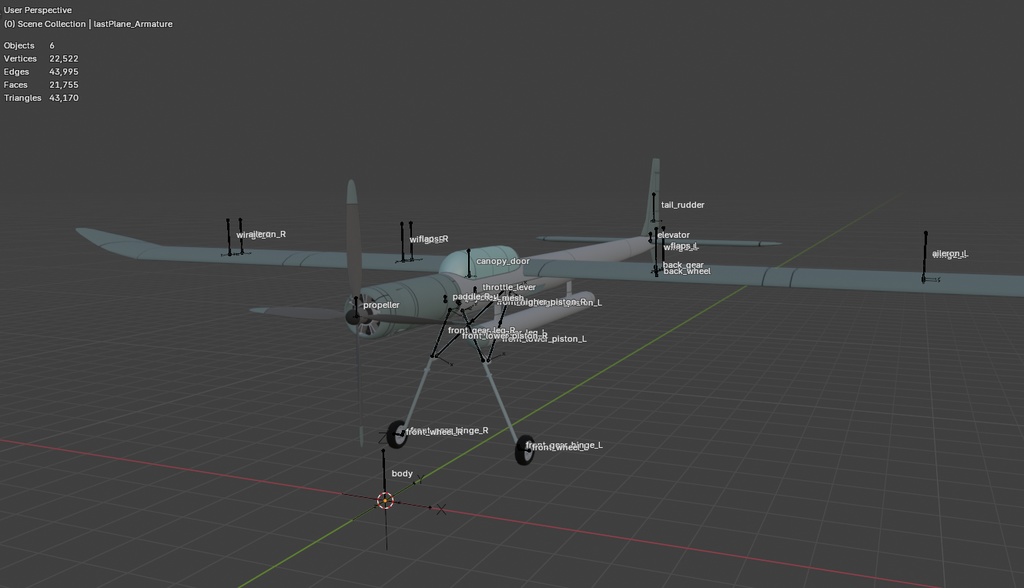1024x588 pixels.
Task: Select the "aileron_R" bone label
Action: point(268,233)
